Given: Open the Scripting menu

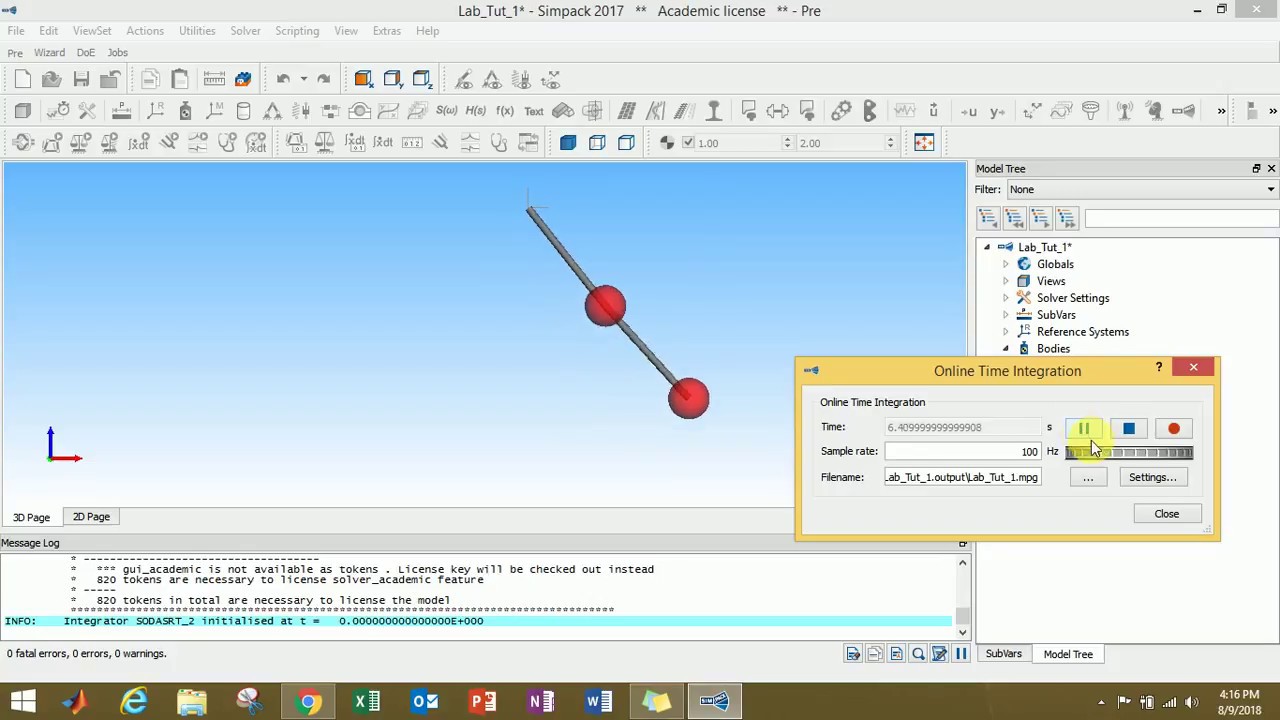Looking at the screenshot, I should (297, 31).
